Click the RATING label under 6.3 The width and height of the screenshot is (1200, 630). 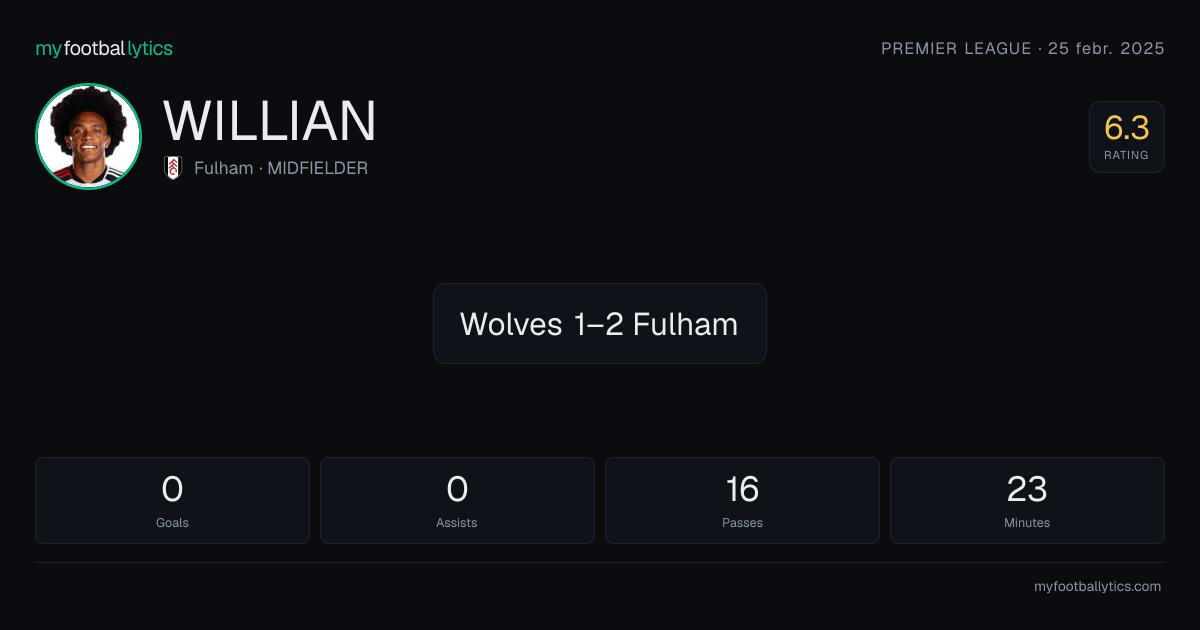coord(1126,155)
